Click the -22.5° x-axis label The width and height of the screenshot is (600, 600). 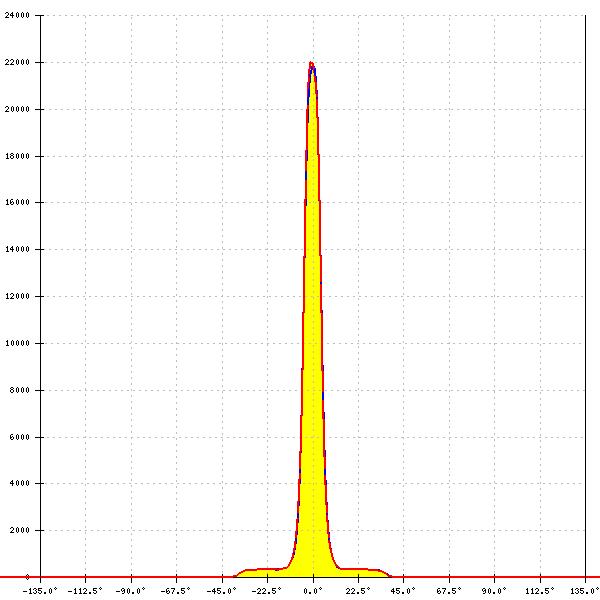(x=267, y=591)
